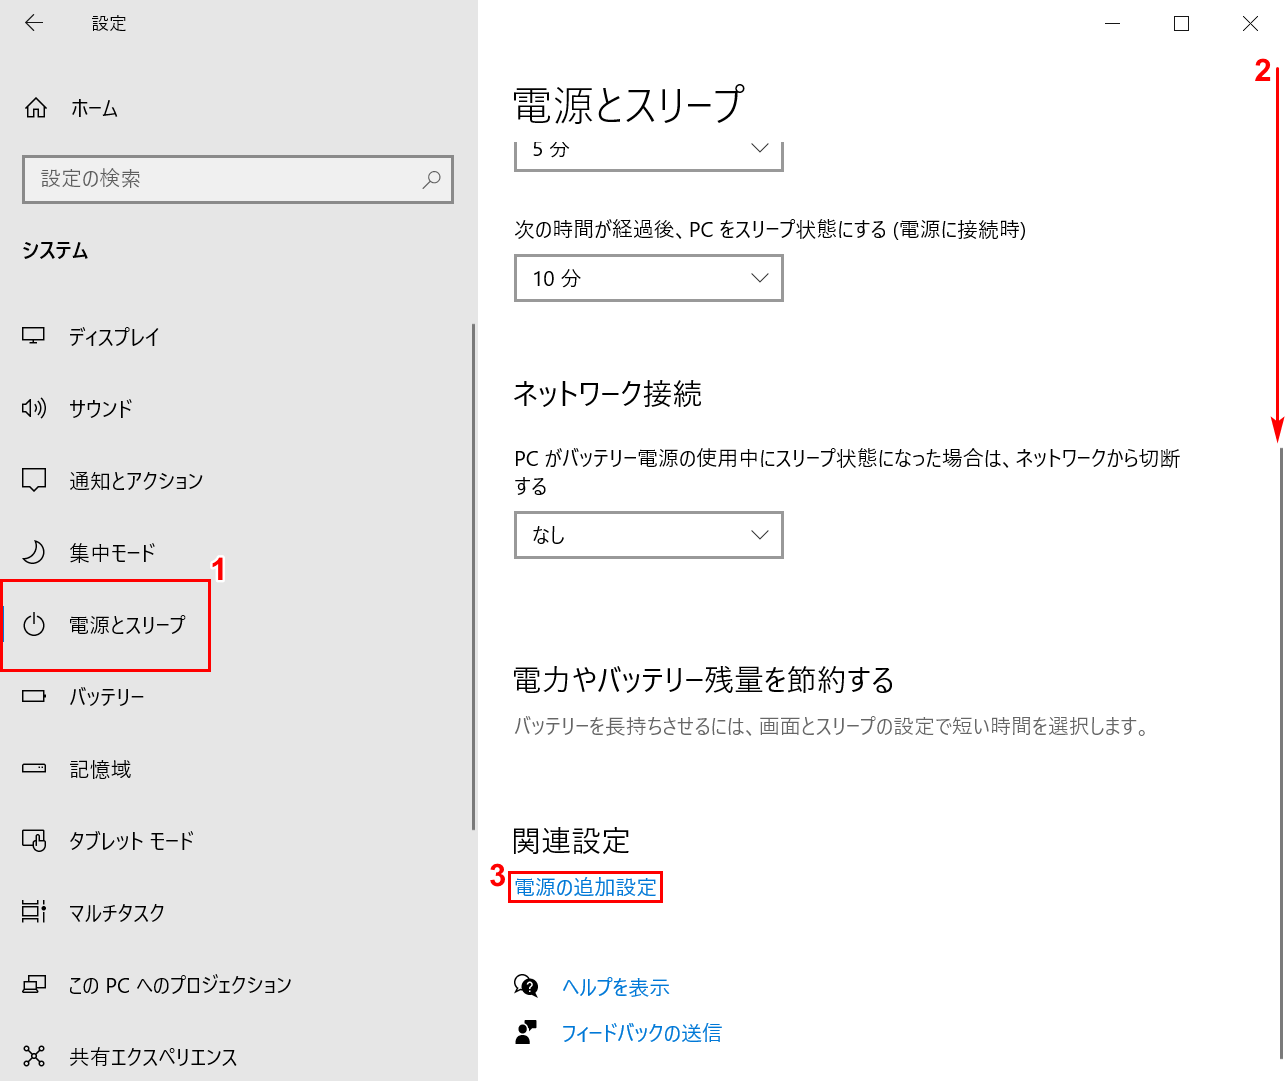Click the Home house icon
The height and width of the screenshot is (1081, 1285).
click(36, 108)
